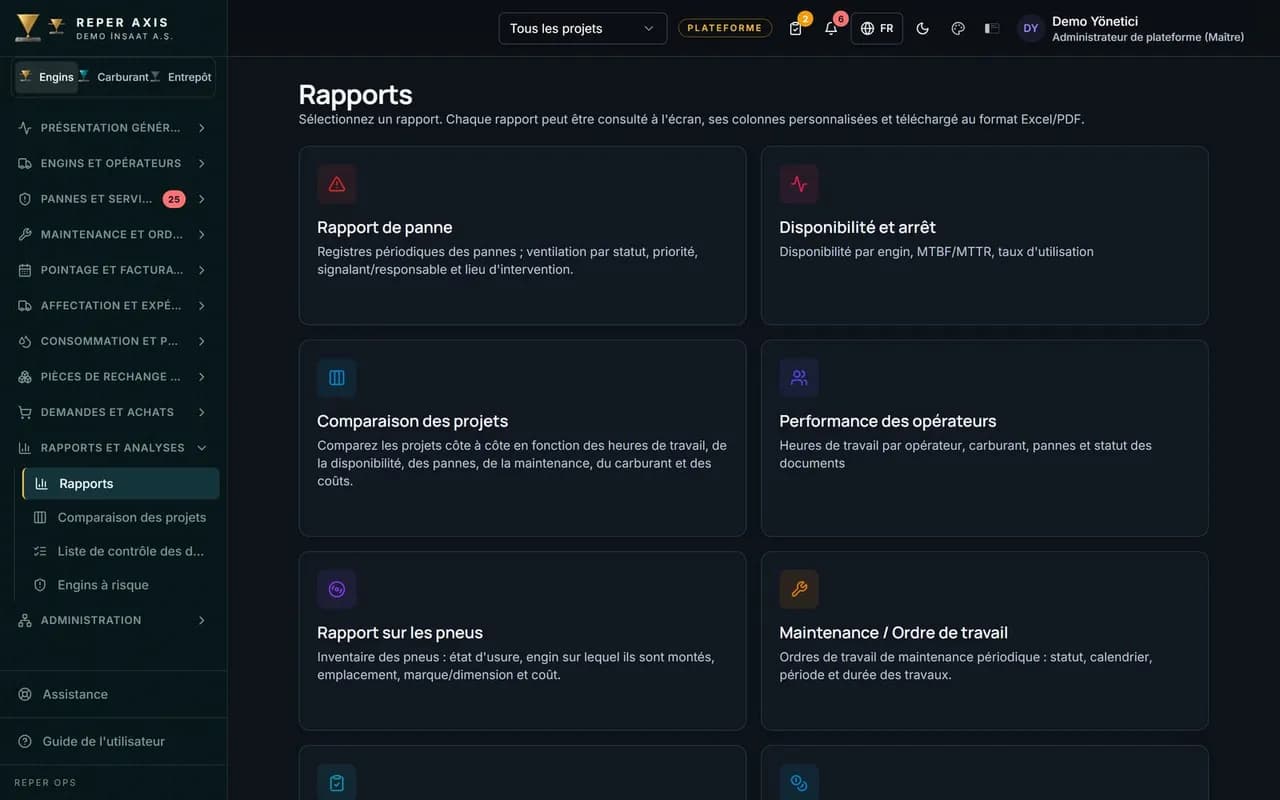Toggle dark mode with the moon icon

coord(923,28)
